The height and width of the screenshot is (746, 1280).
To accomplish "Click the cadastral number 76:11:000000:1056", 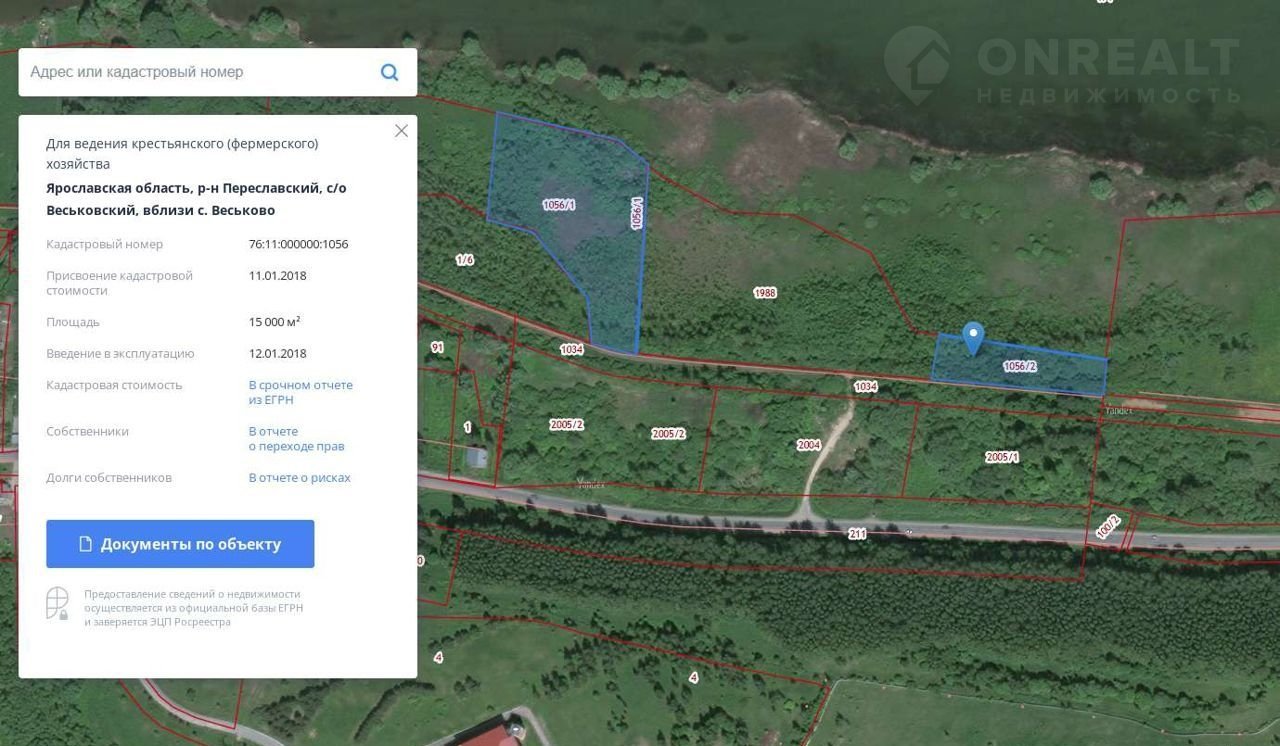I will tap(298, 244).
